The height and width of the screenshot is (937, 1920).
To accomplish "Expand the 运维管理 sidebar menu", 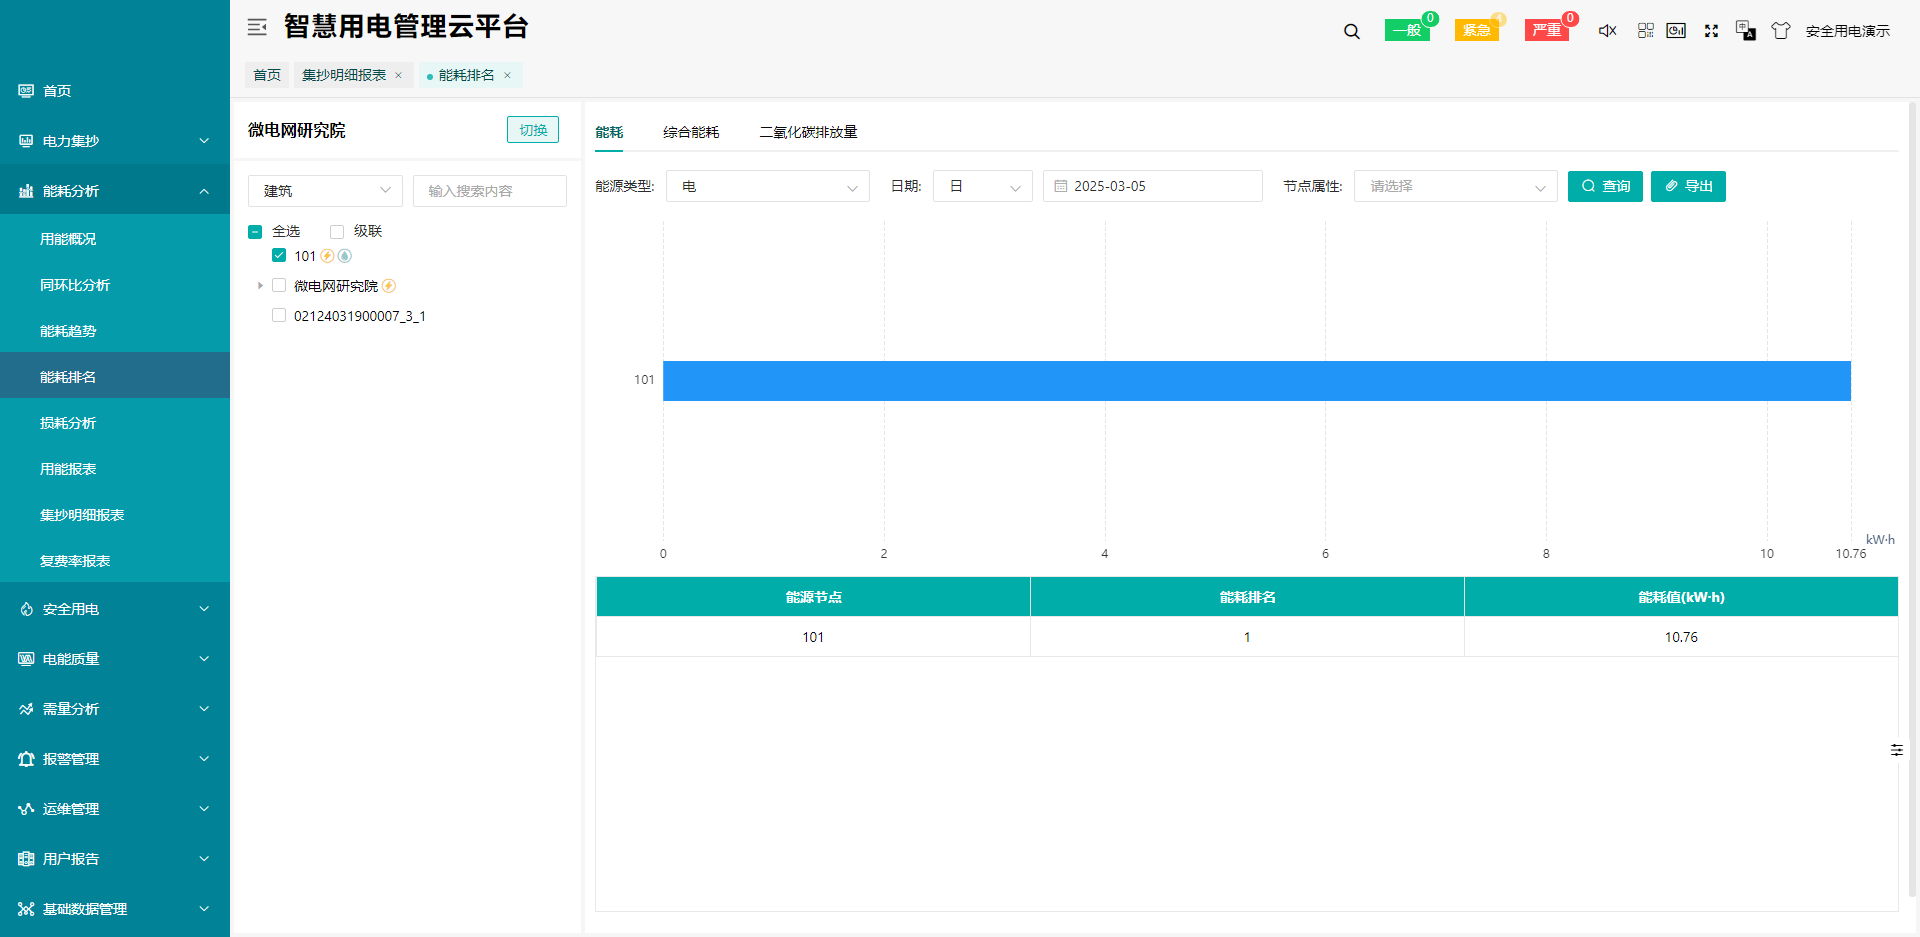I will pyautogui.click(x=115, y=809).
